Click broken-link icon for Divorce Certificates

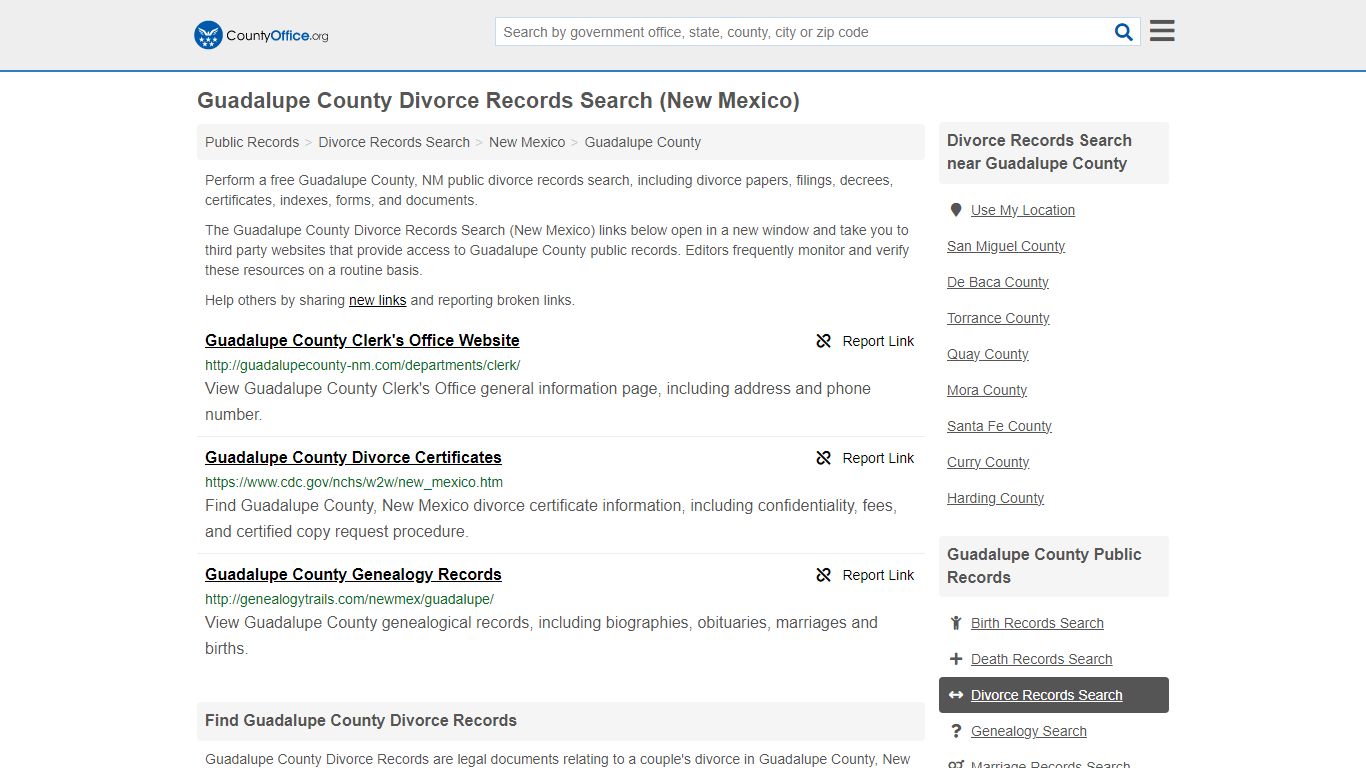click(x=824, y=458)
